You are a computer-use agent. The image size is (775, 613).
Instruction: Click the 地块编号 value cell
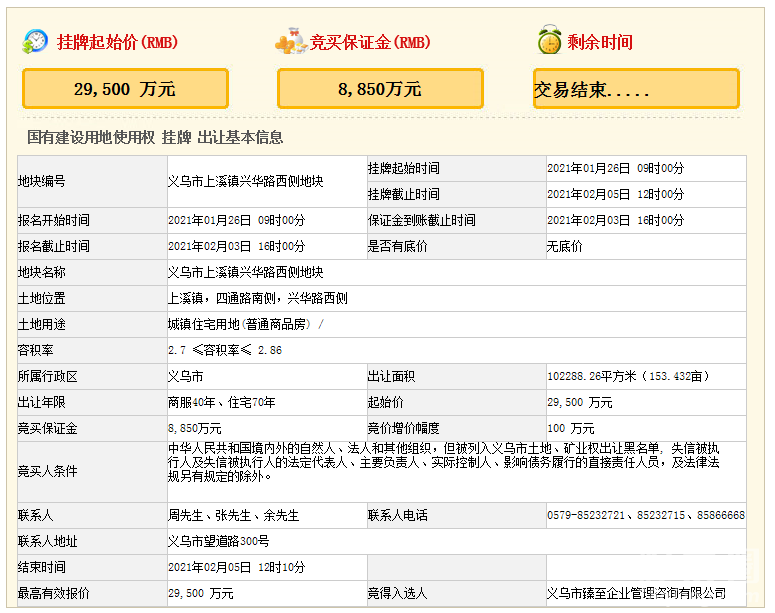[245, 182]
